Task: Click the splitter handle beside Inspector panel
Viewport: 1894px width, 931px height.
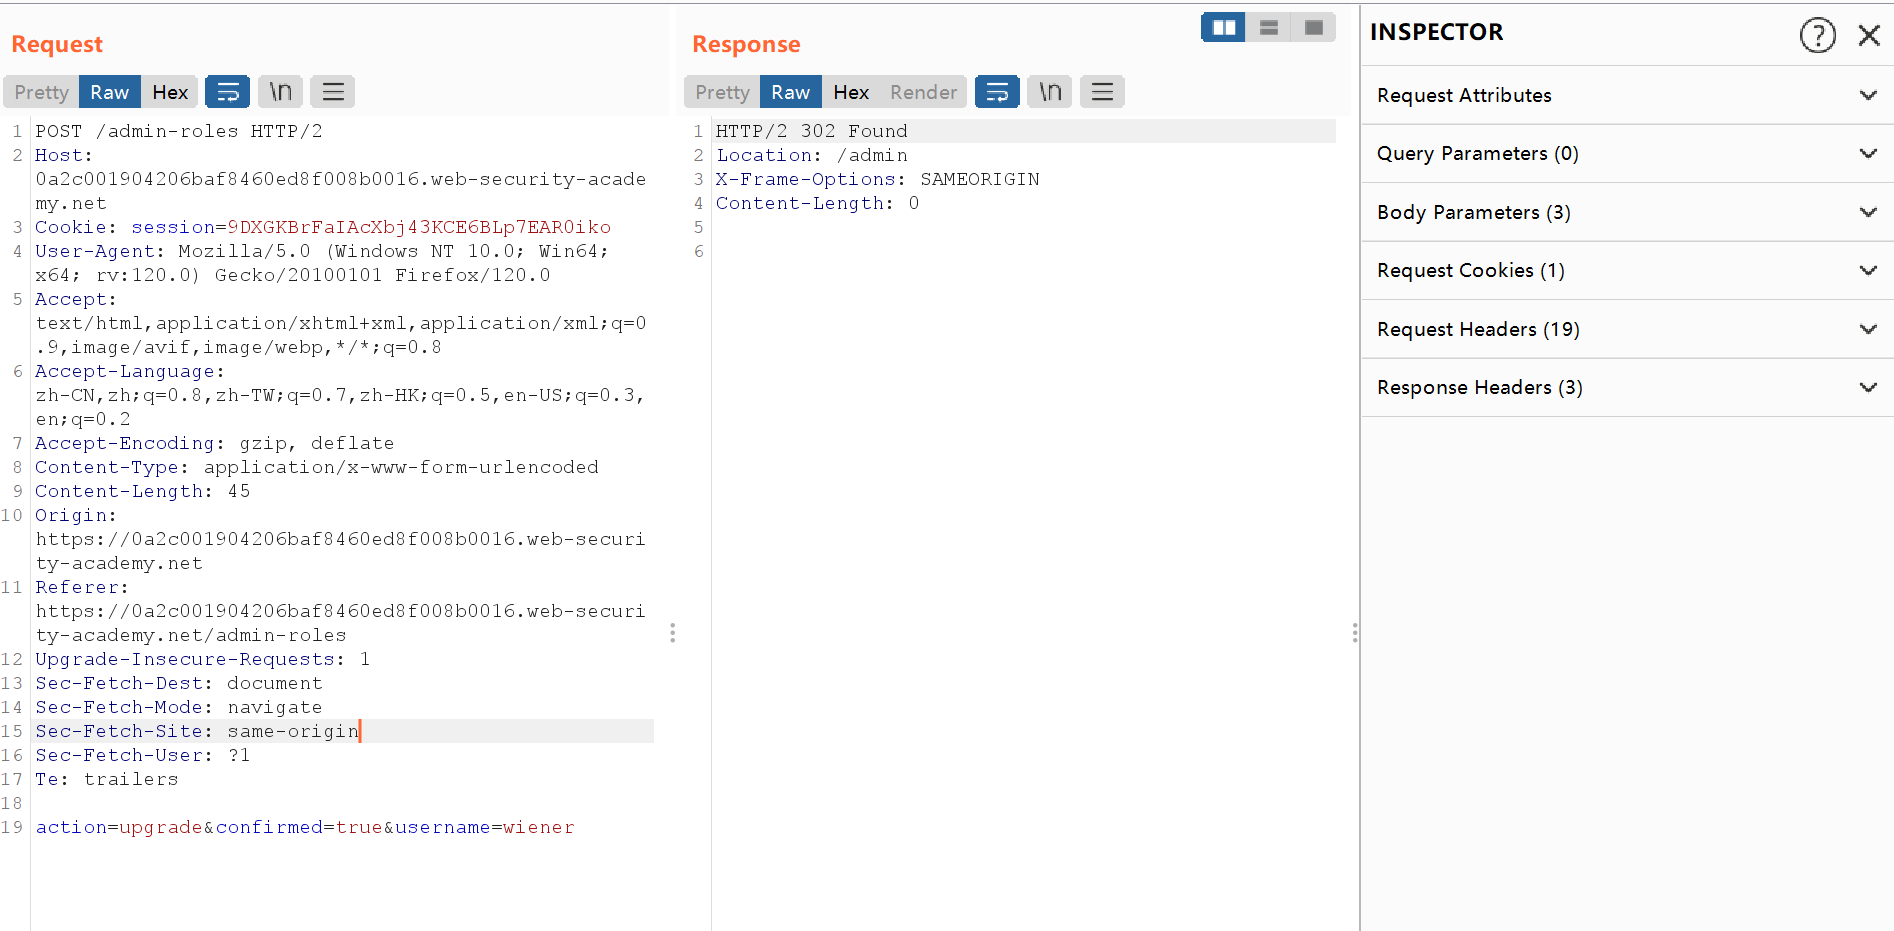Action: click(1355, 633)
